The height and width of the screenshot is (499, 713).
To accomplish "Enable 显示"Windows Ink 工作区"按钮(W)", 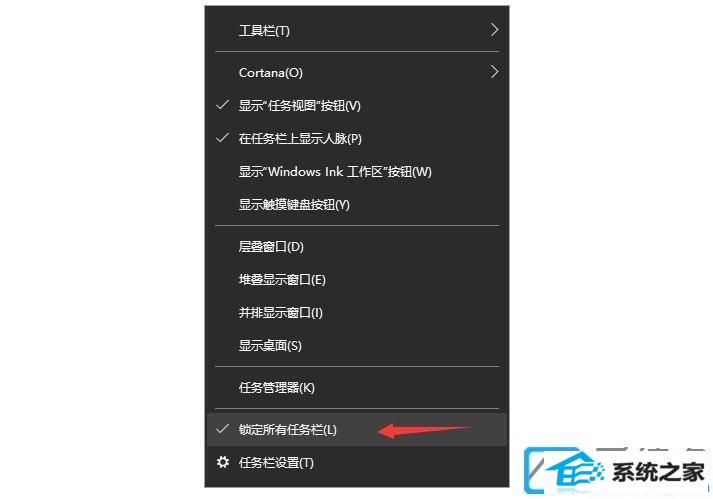I will [357, 171].
